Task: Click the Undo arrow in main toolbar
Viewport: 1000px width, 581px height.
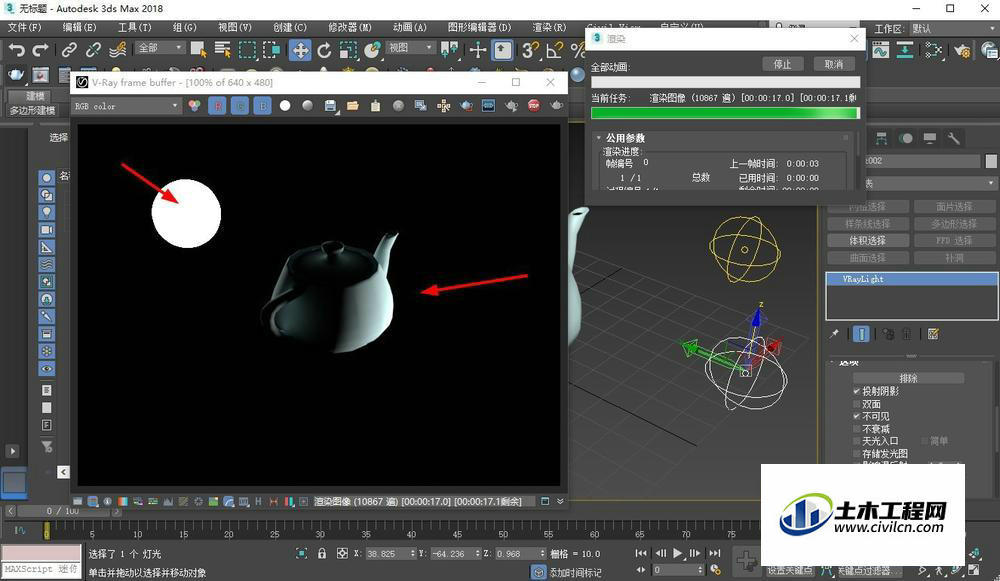Action: [x=17, y=50]
